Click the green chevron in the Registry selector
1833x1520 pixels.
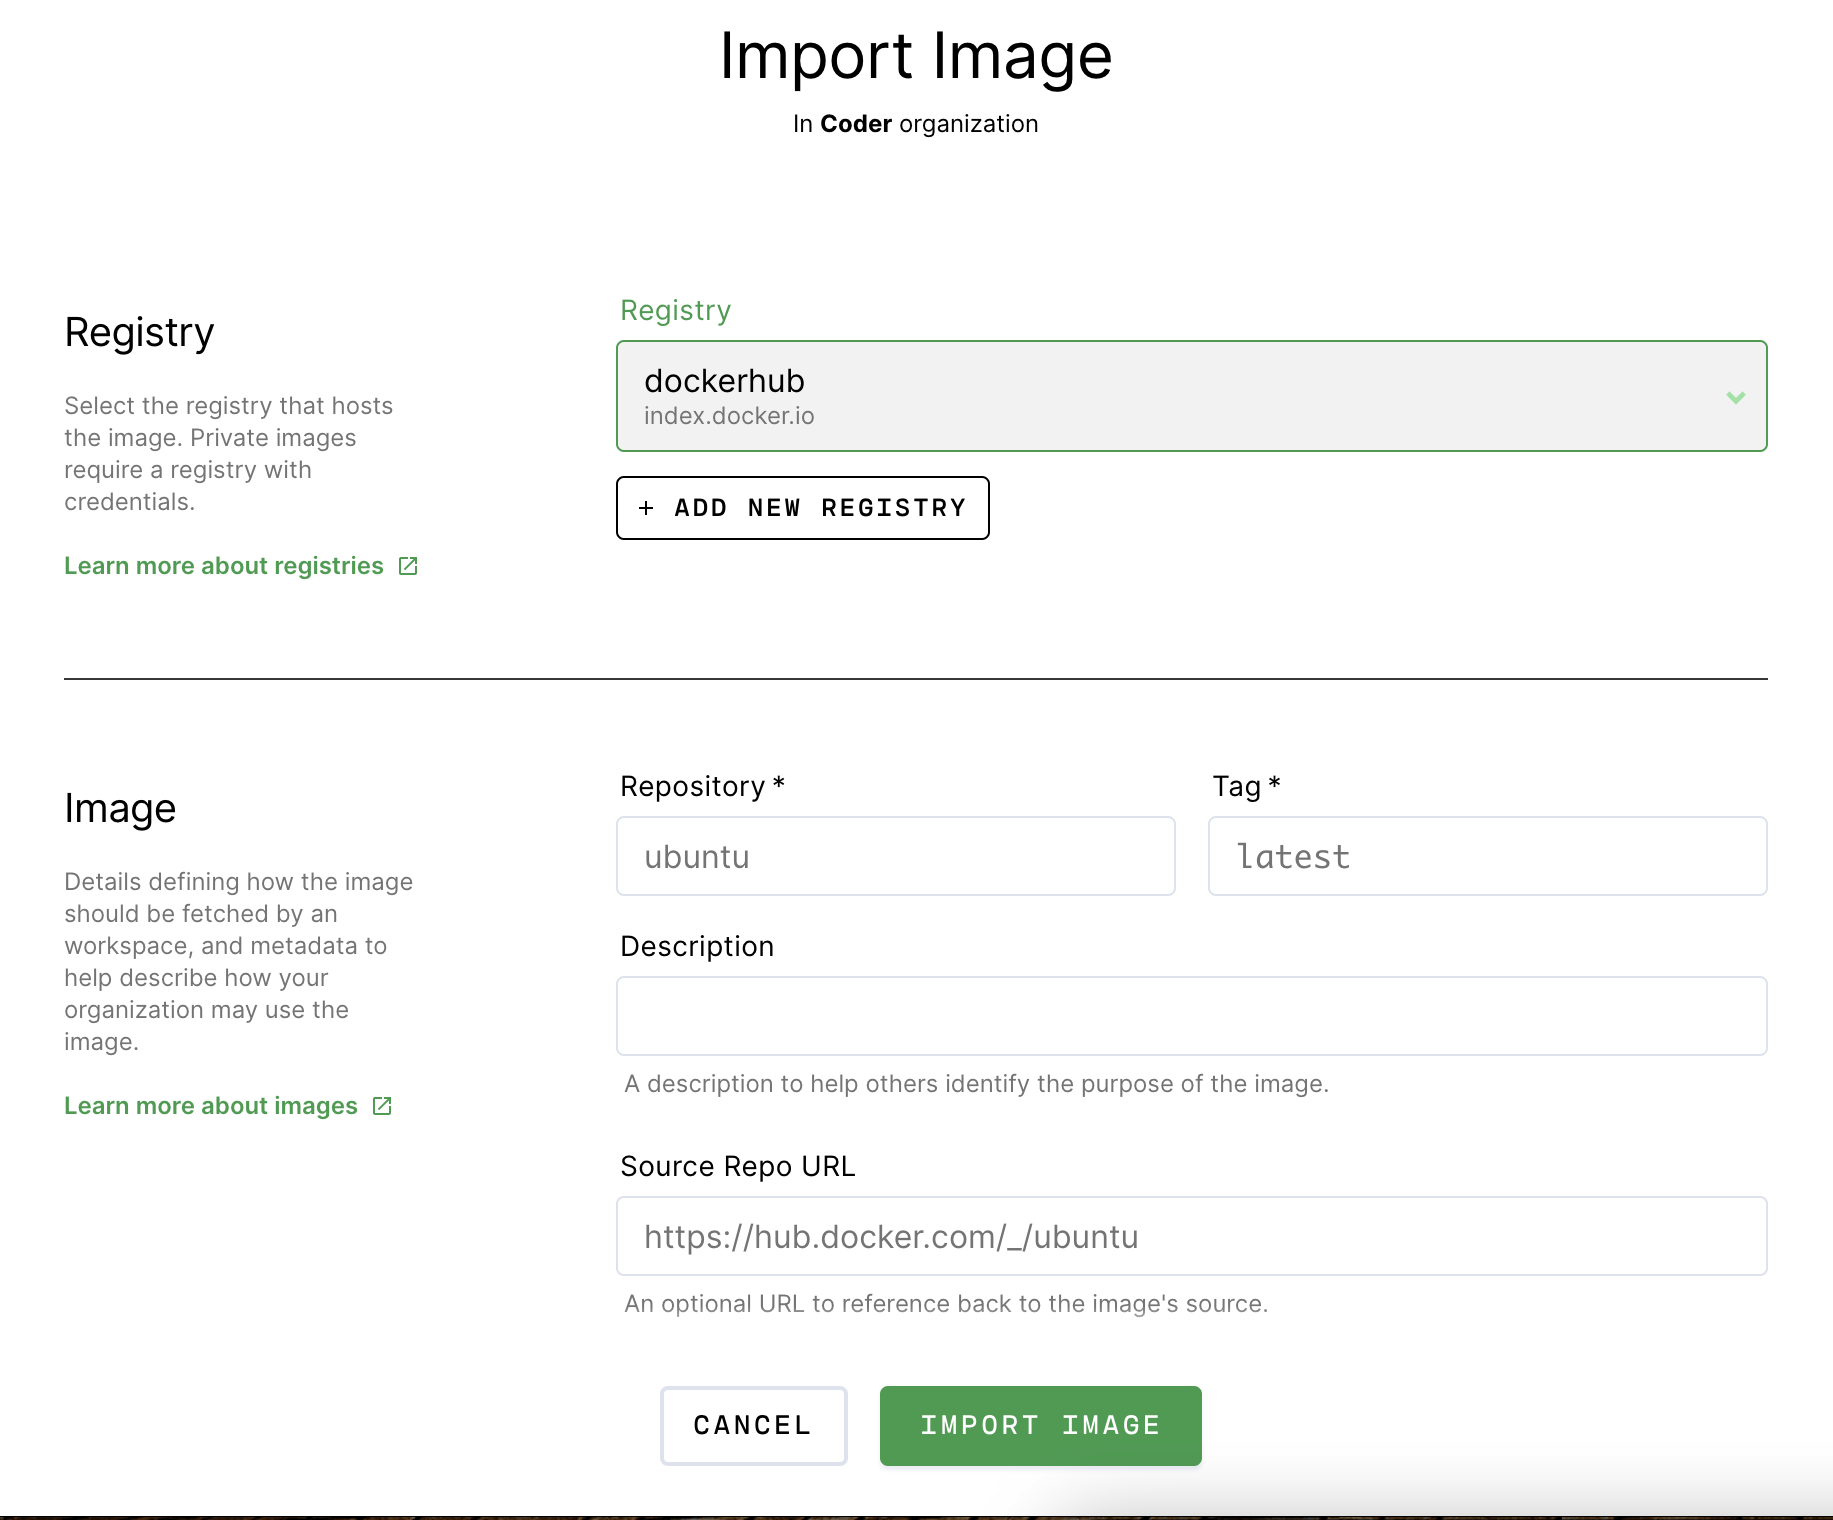pos(1735,397)
